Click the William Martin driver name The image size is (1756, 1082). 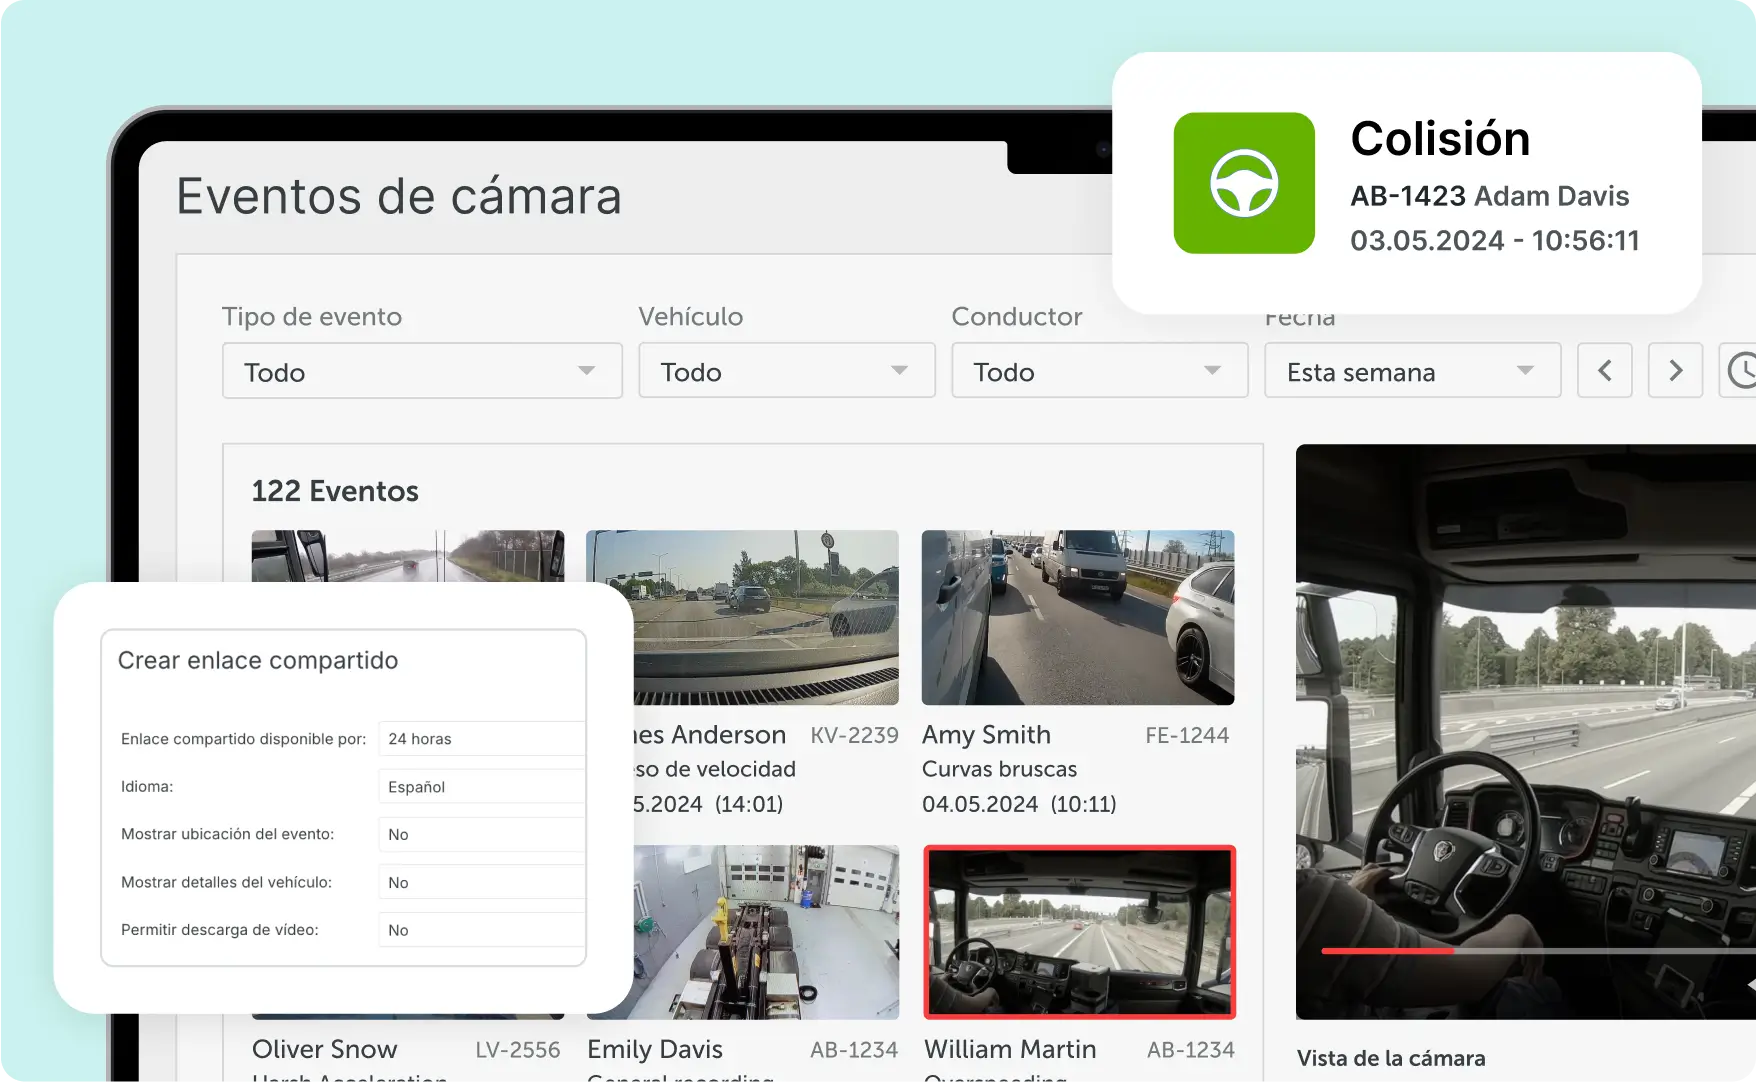click(1010, 1049)
